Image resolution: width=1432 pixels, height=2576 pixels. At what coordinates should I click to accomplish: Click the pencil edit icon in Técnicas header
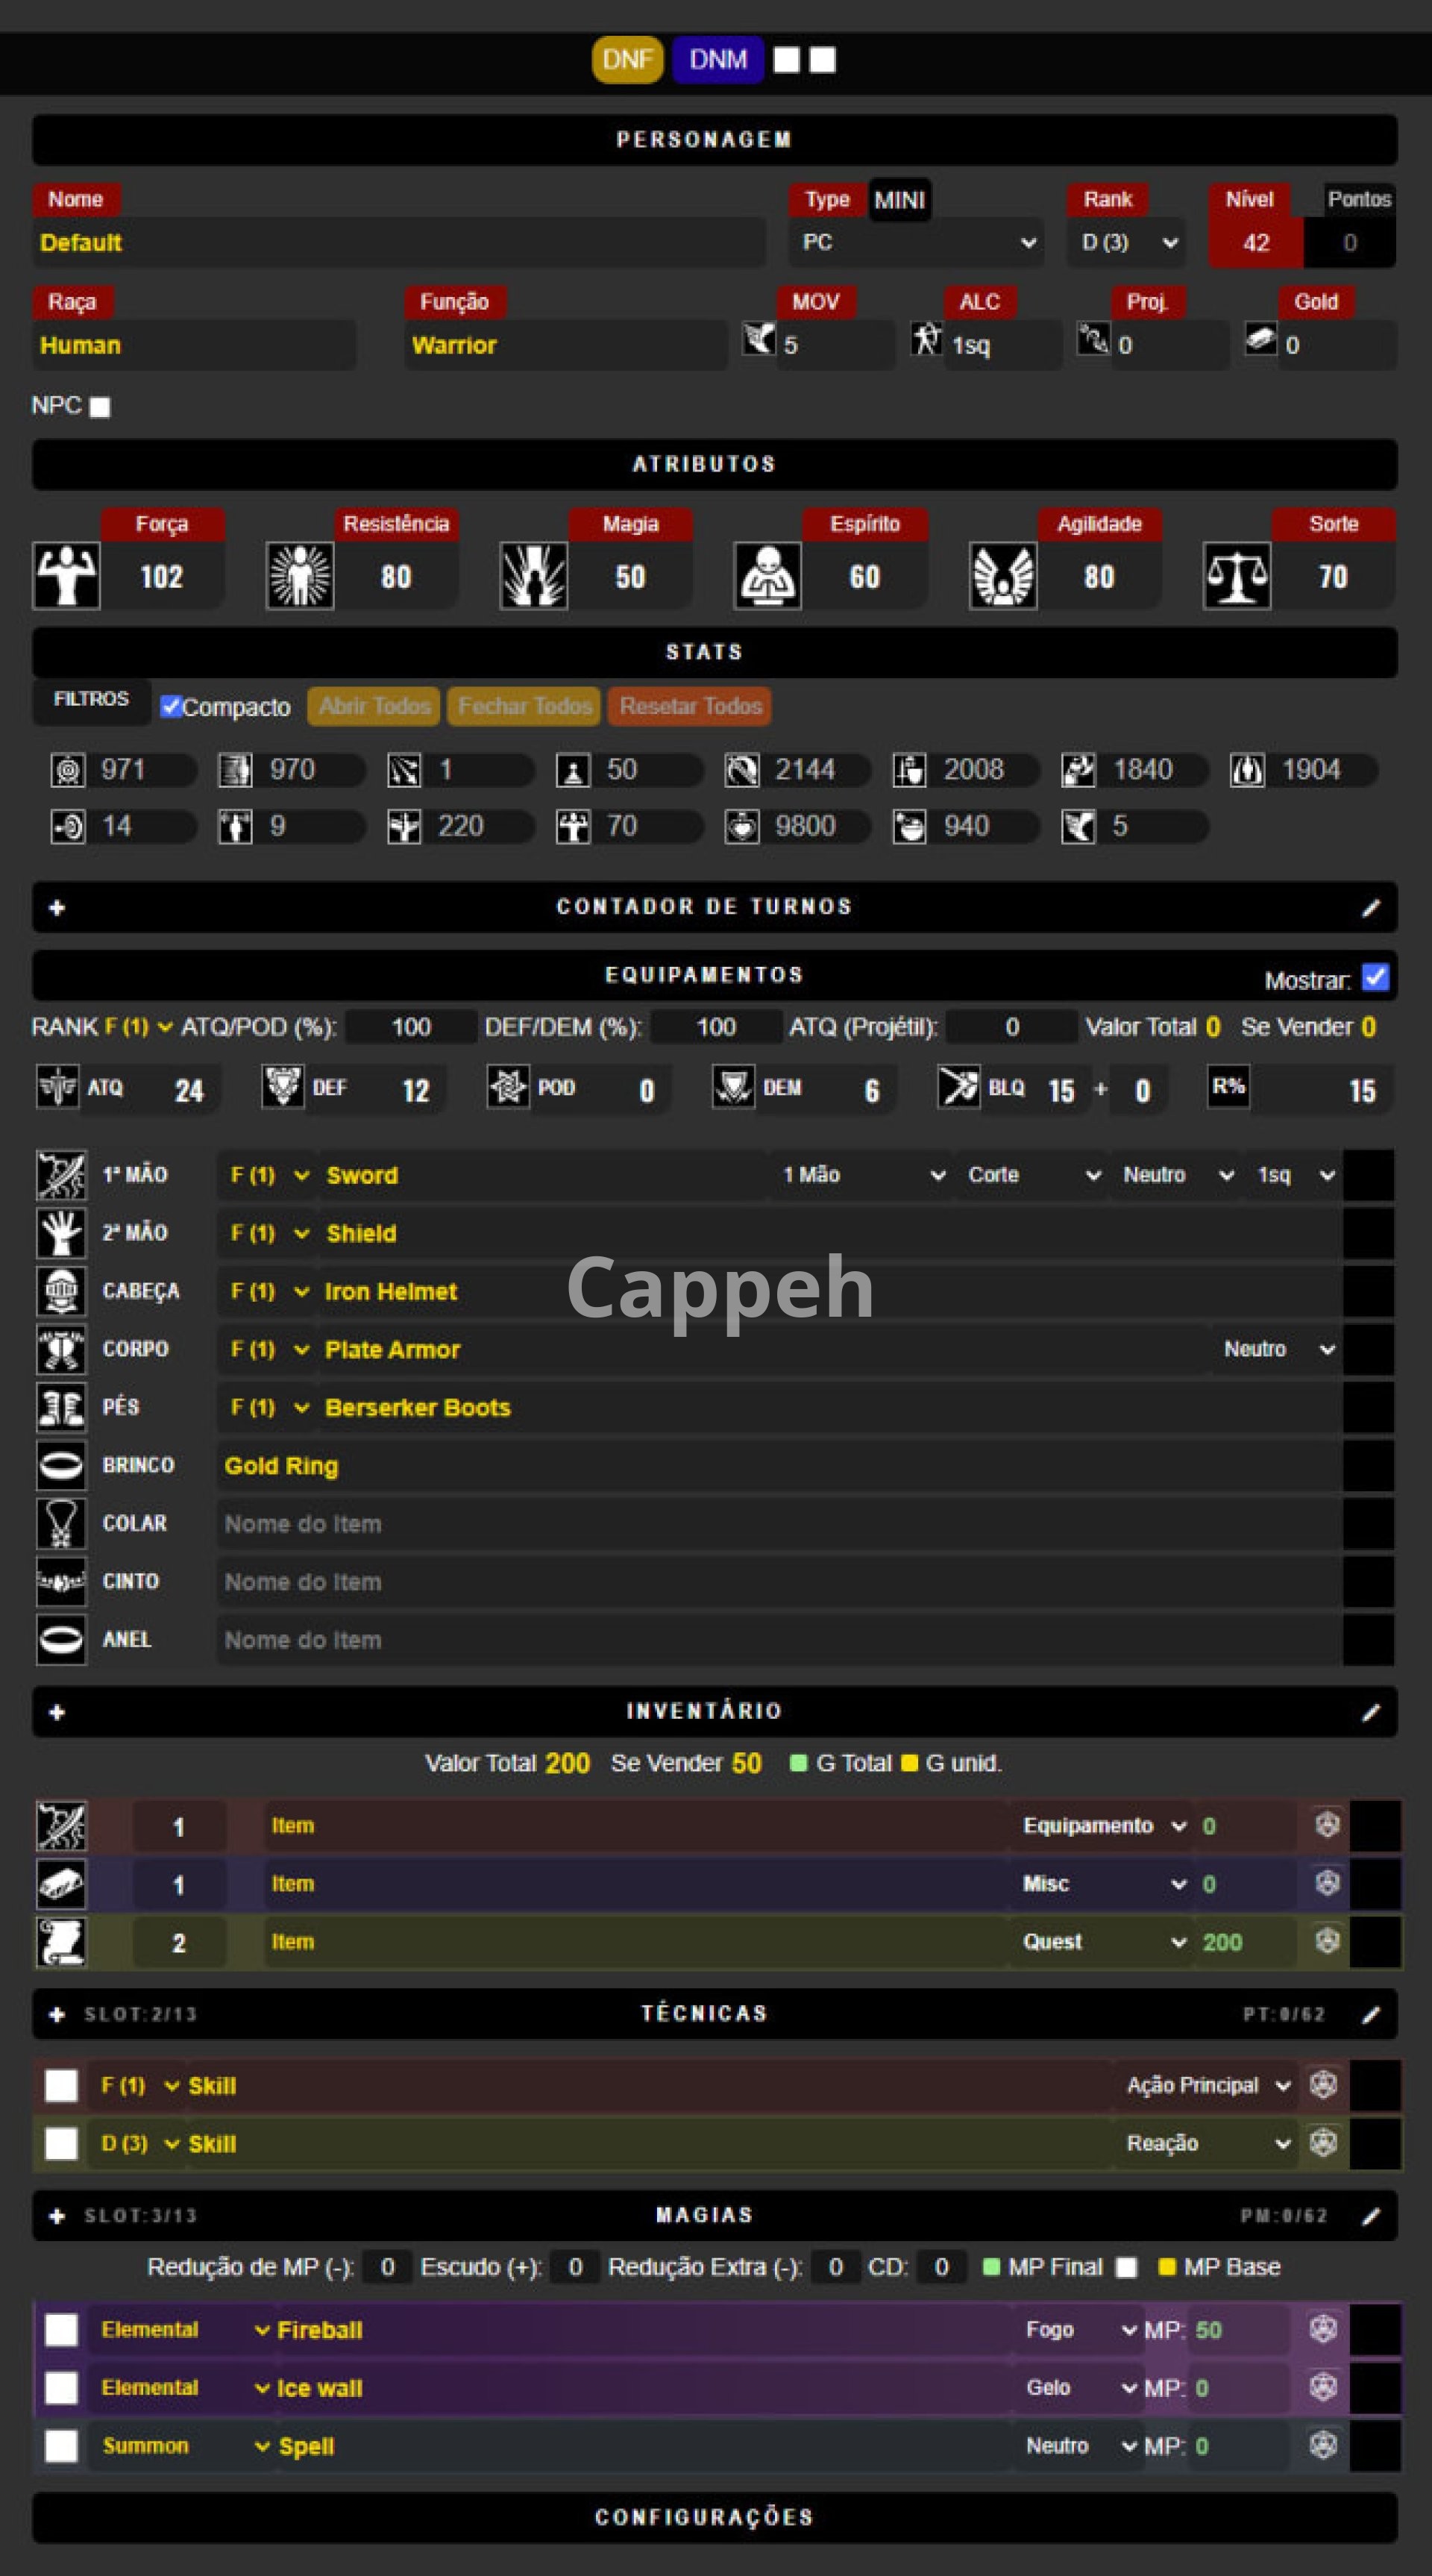(1371, 2014)
